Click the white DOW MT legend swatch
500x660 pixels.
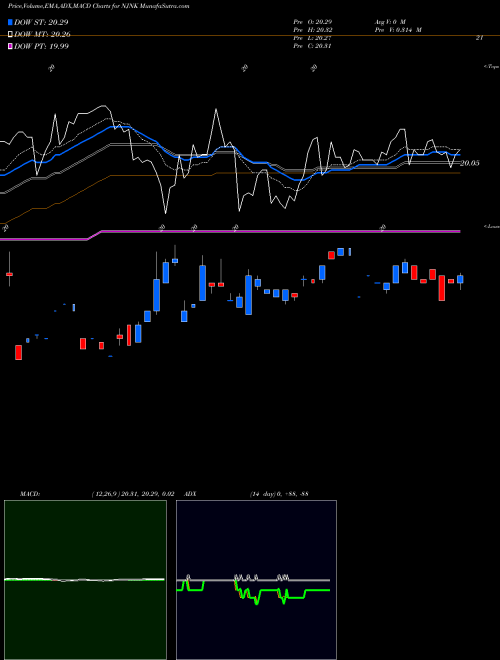[x=10, y=35]
